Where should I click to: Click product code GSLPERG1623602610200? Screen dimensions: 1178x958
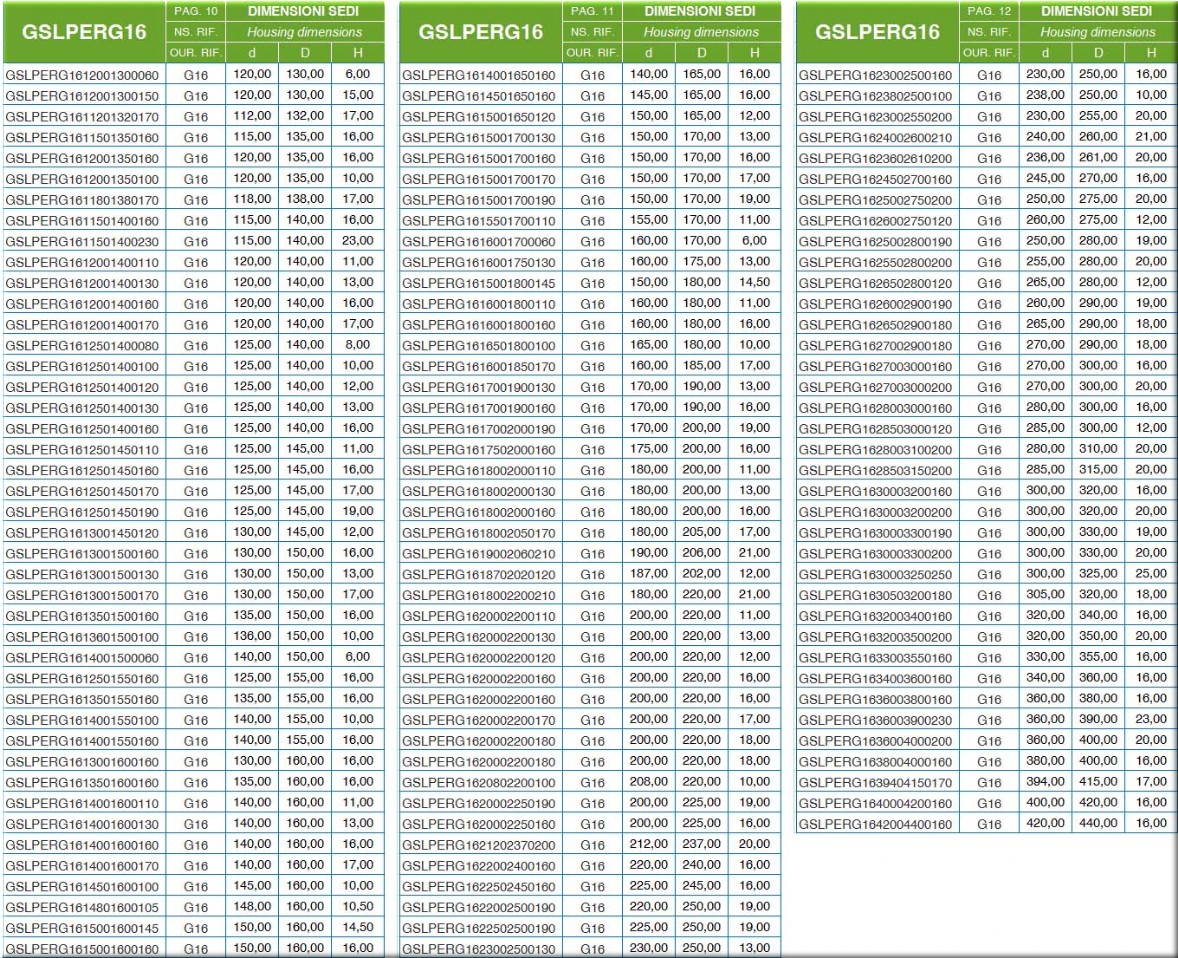[x=876, y=159]
